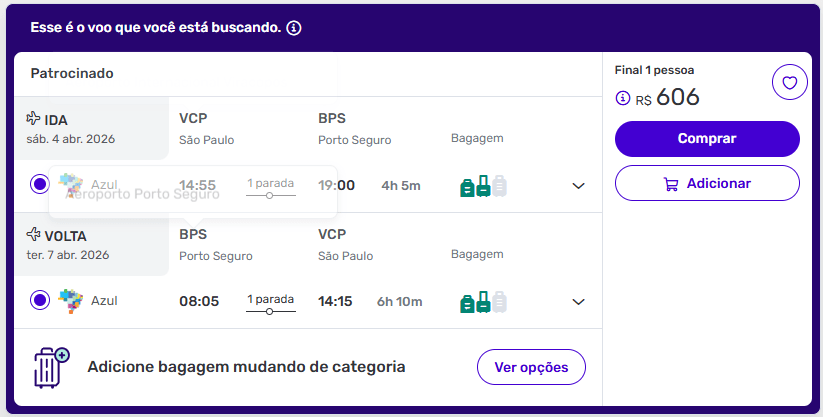This screenshot has height=417, width=823.
Task: Click info icon beside header text
Action: click(293, 28)
